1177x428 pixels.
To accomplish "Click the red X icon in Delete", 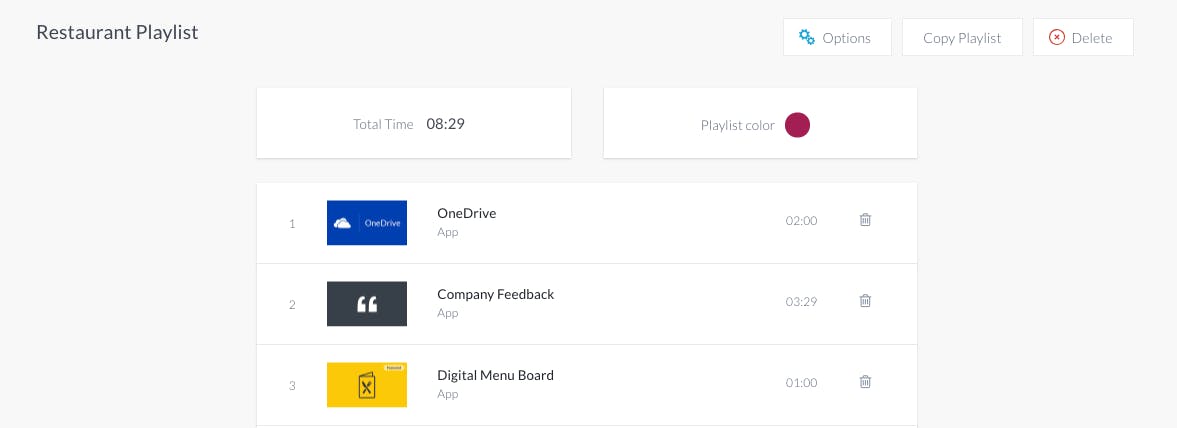I will (1057, 38).
